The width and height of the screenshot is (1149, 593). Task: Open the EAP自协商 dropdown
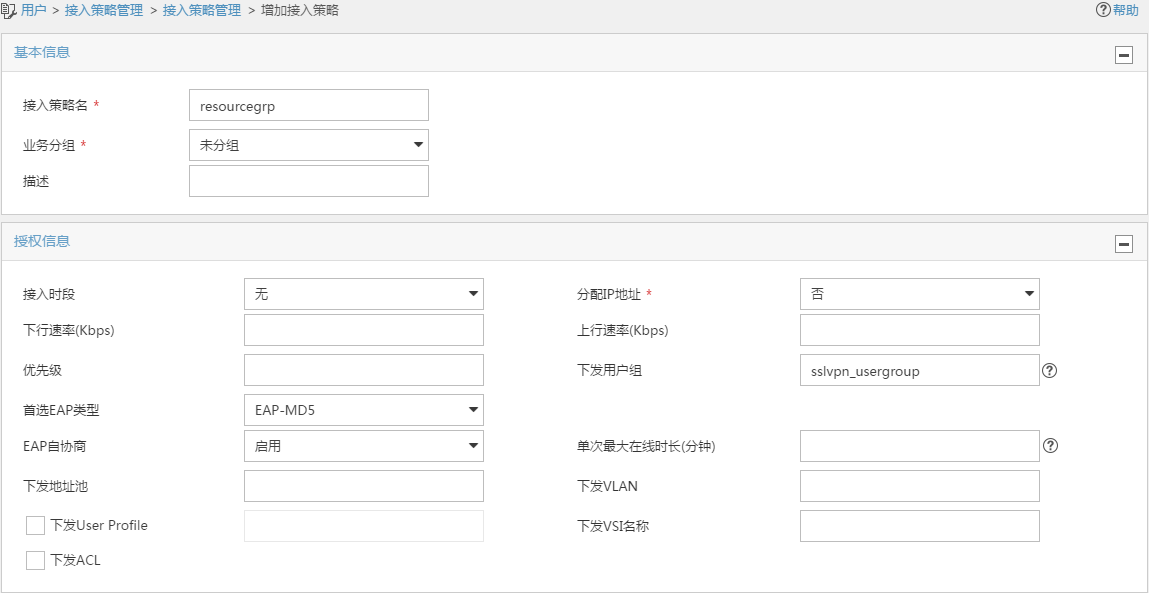pyautogui.click(x=363, y=446)
